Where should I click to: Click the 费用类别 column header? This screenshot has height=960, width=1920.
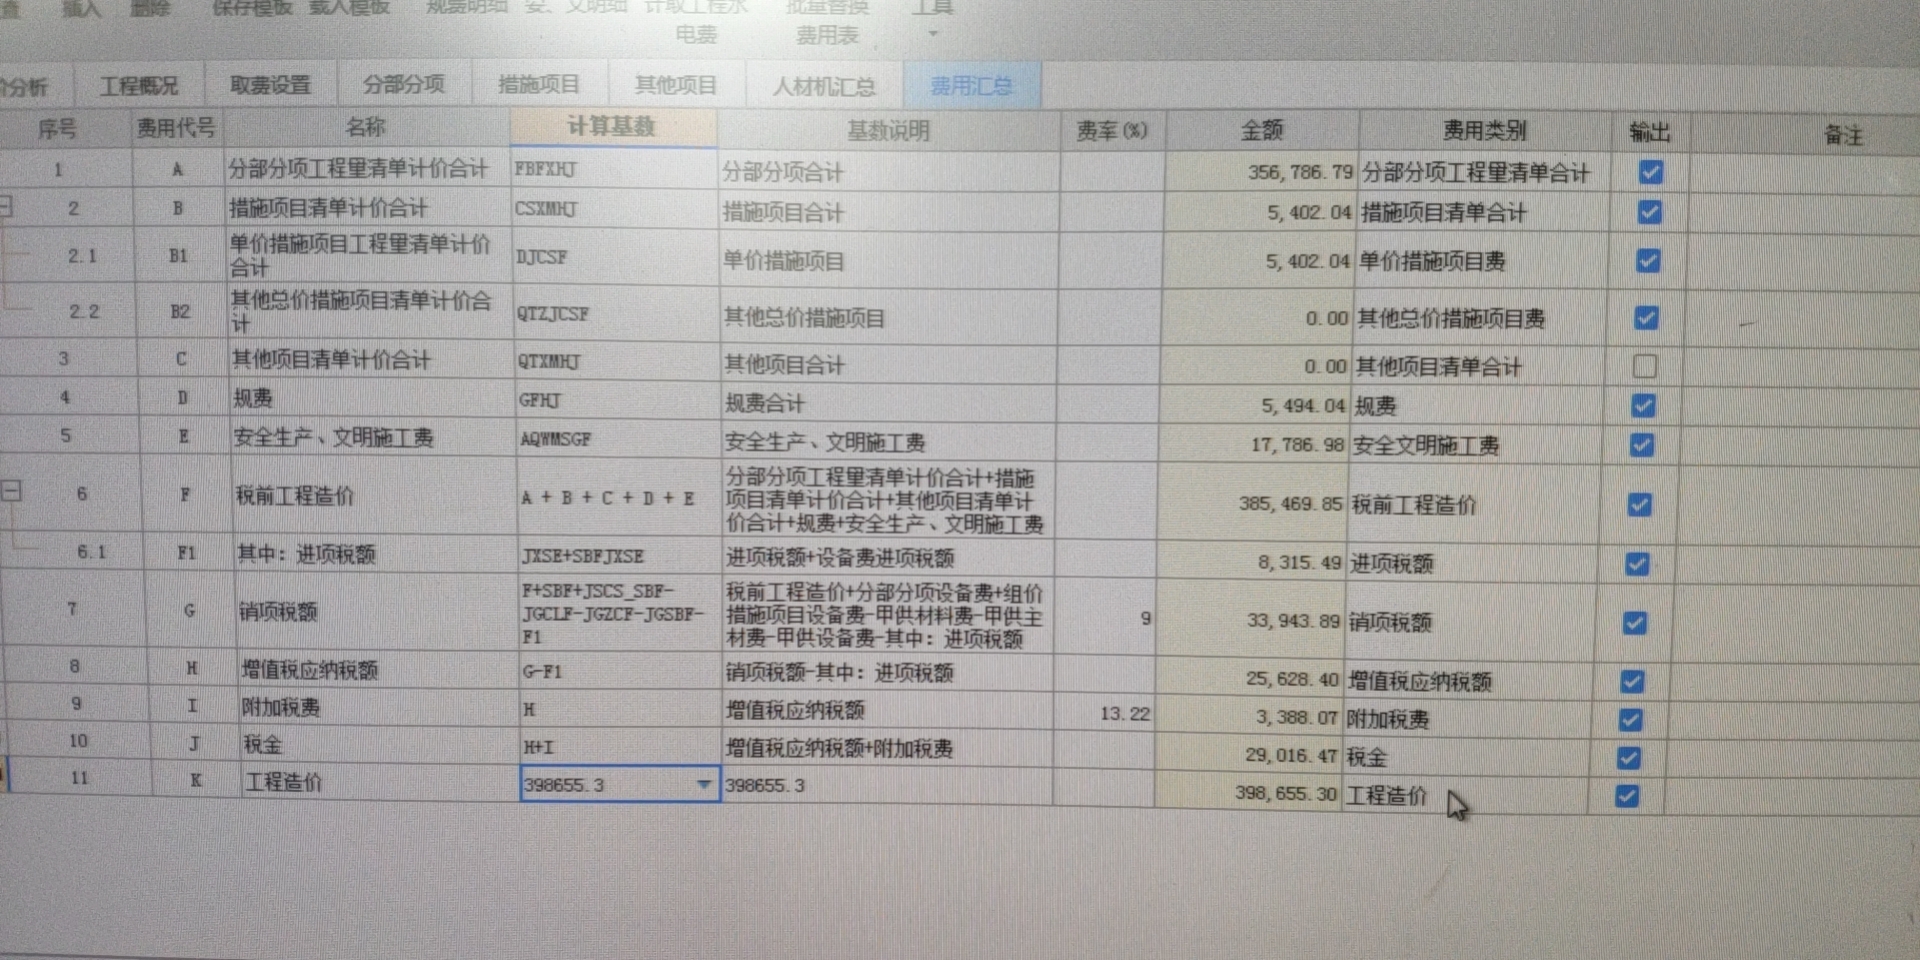tap(1484, 131)
